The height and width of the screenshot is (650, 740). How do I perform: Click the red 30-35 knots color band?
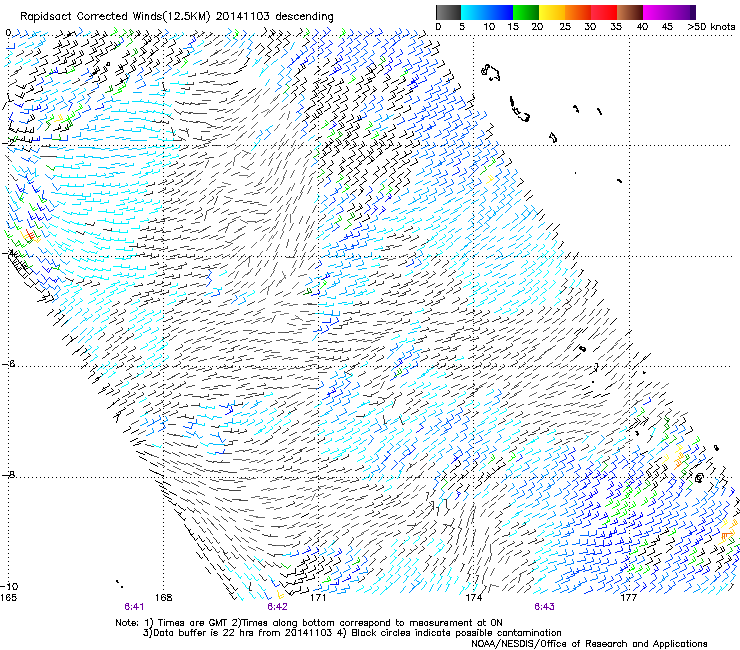click(x=604, y=12)
